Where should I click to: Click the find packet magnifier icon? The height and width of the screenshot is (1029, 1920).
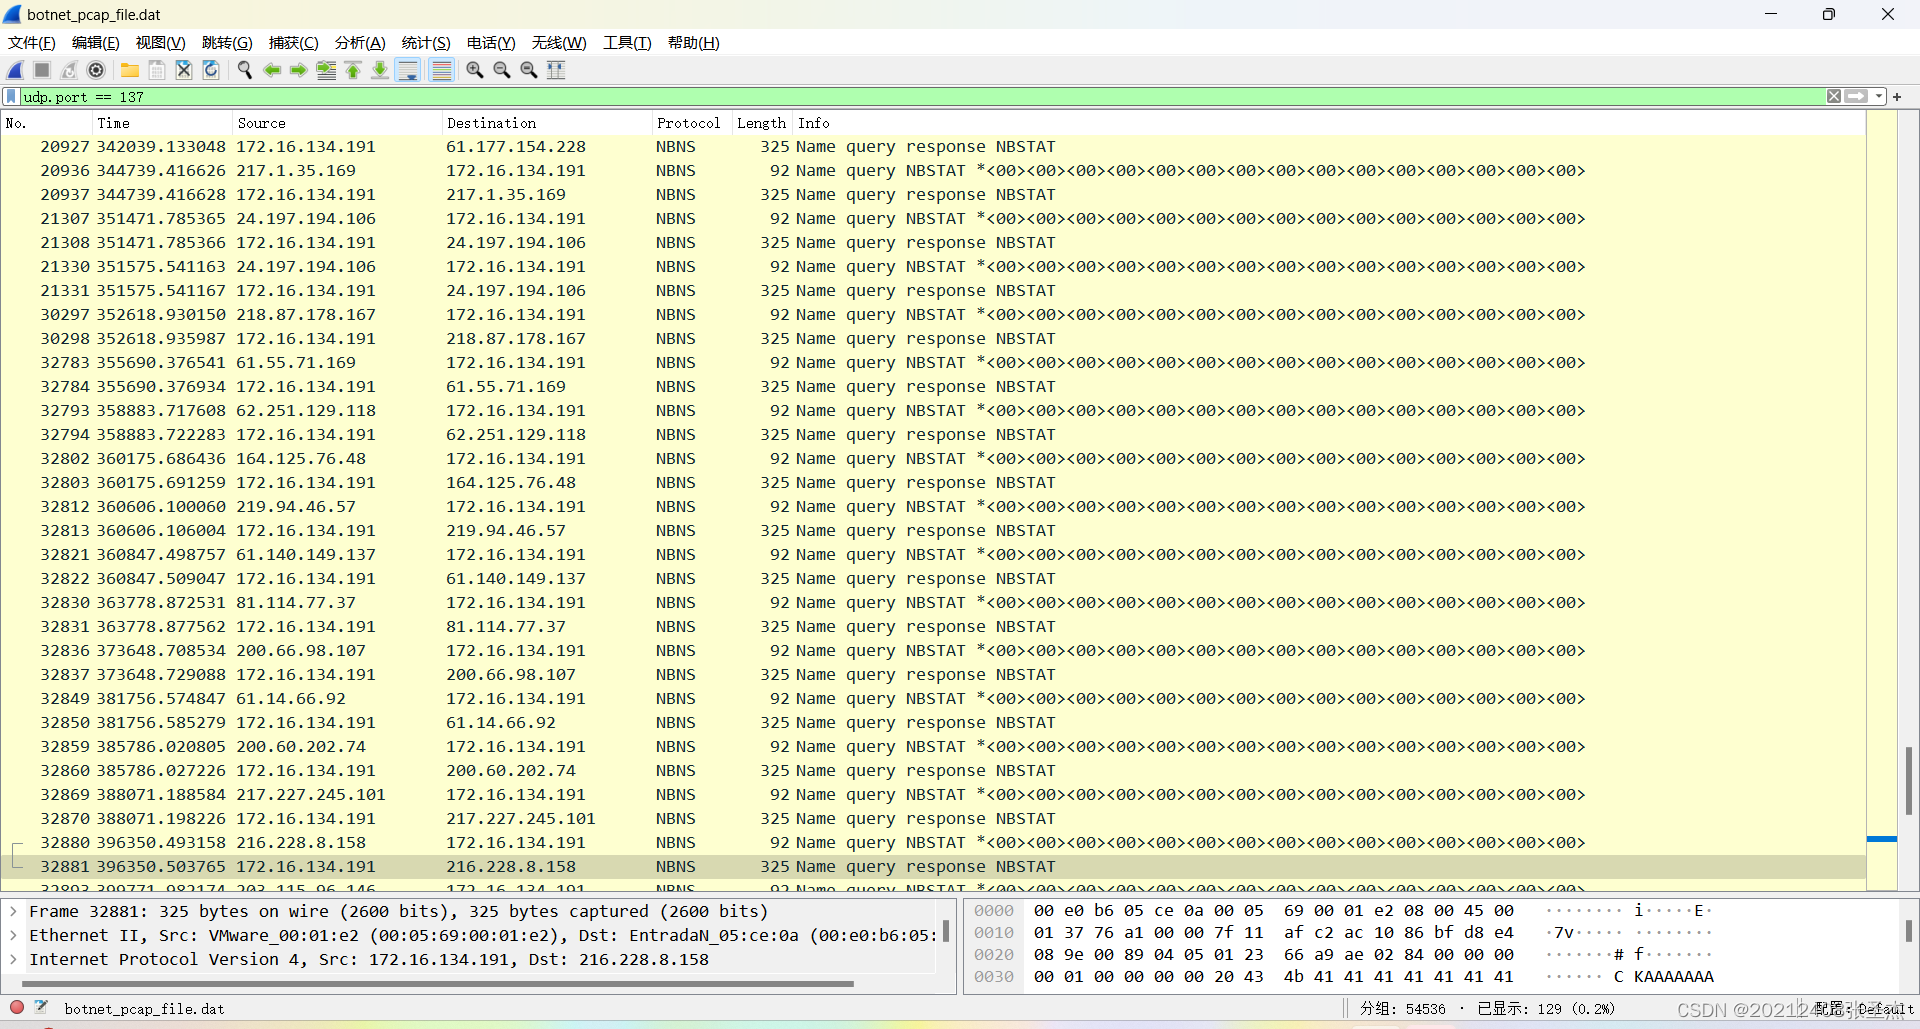coord(245,70)
